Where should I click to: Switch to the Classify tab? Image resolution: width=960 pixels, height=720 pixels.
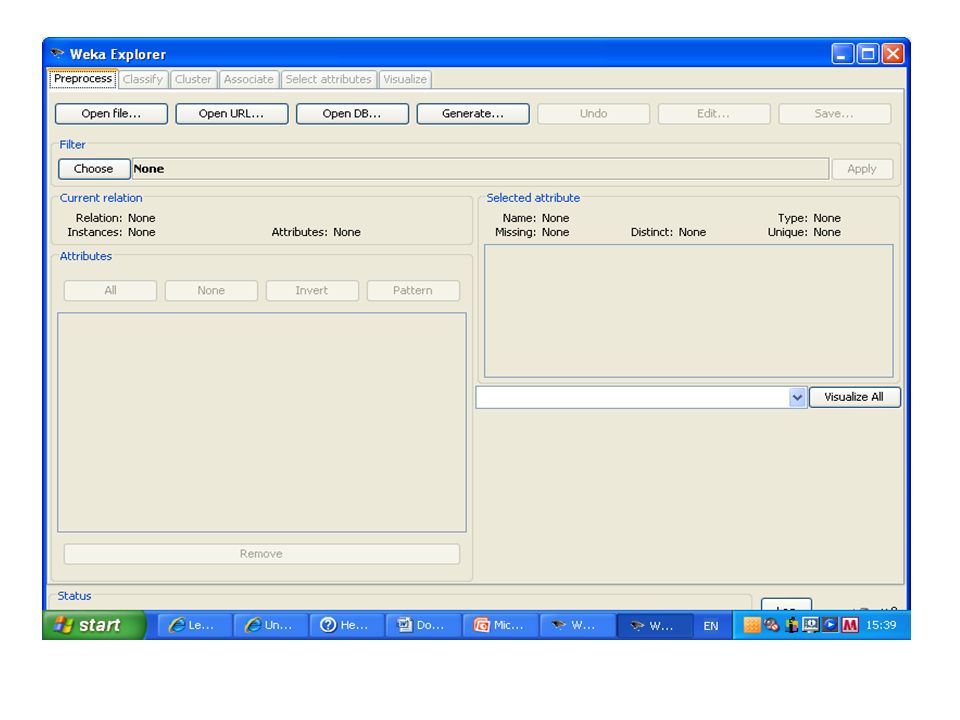click(143, 79)
